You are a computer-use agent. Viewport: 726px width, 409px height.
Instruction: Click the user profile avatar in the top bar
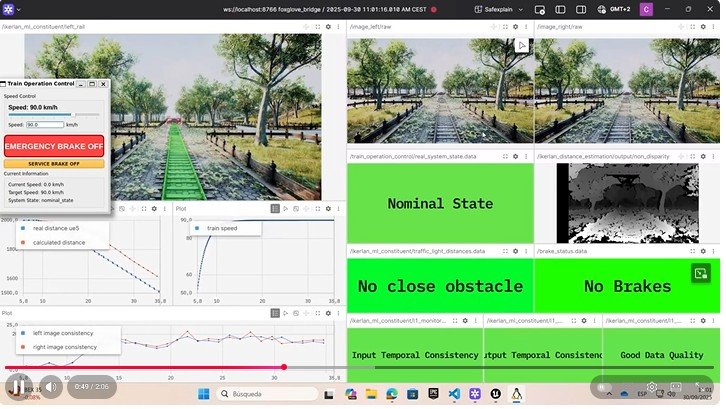click(x=704, y=9)
